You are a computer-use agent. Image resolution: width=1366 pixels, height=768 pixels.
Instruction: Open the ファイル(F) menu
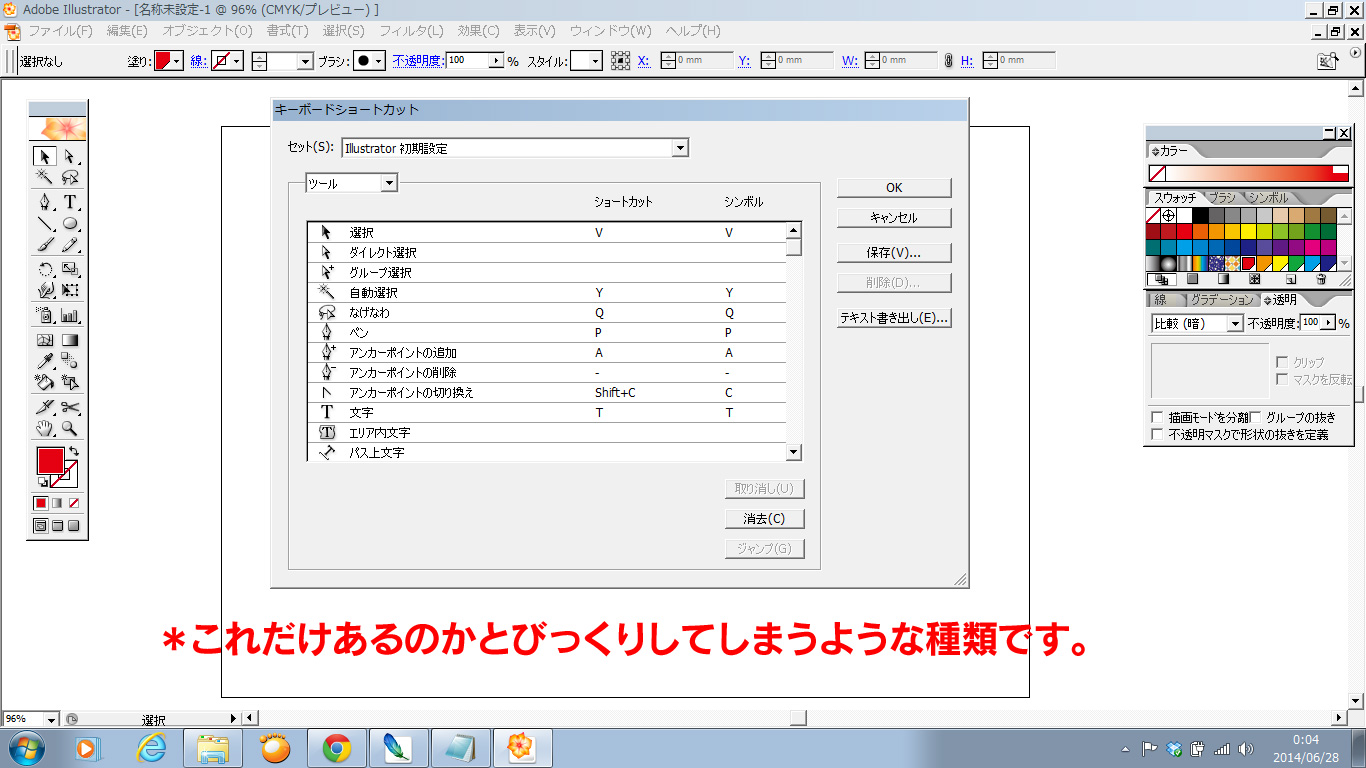(x=60, y=31)
